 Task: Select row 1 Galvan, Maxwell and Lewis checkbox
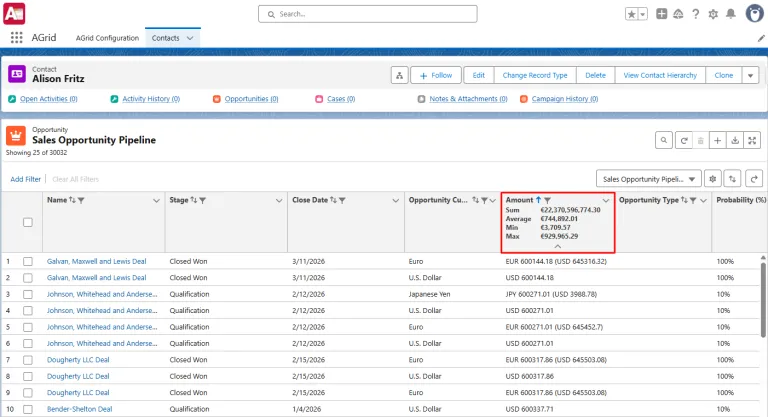pos(28,262)
